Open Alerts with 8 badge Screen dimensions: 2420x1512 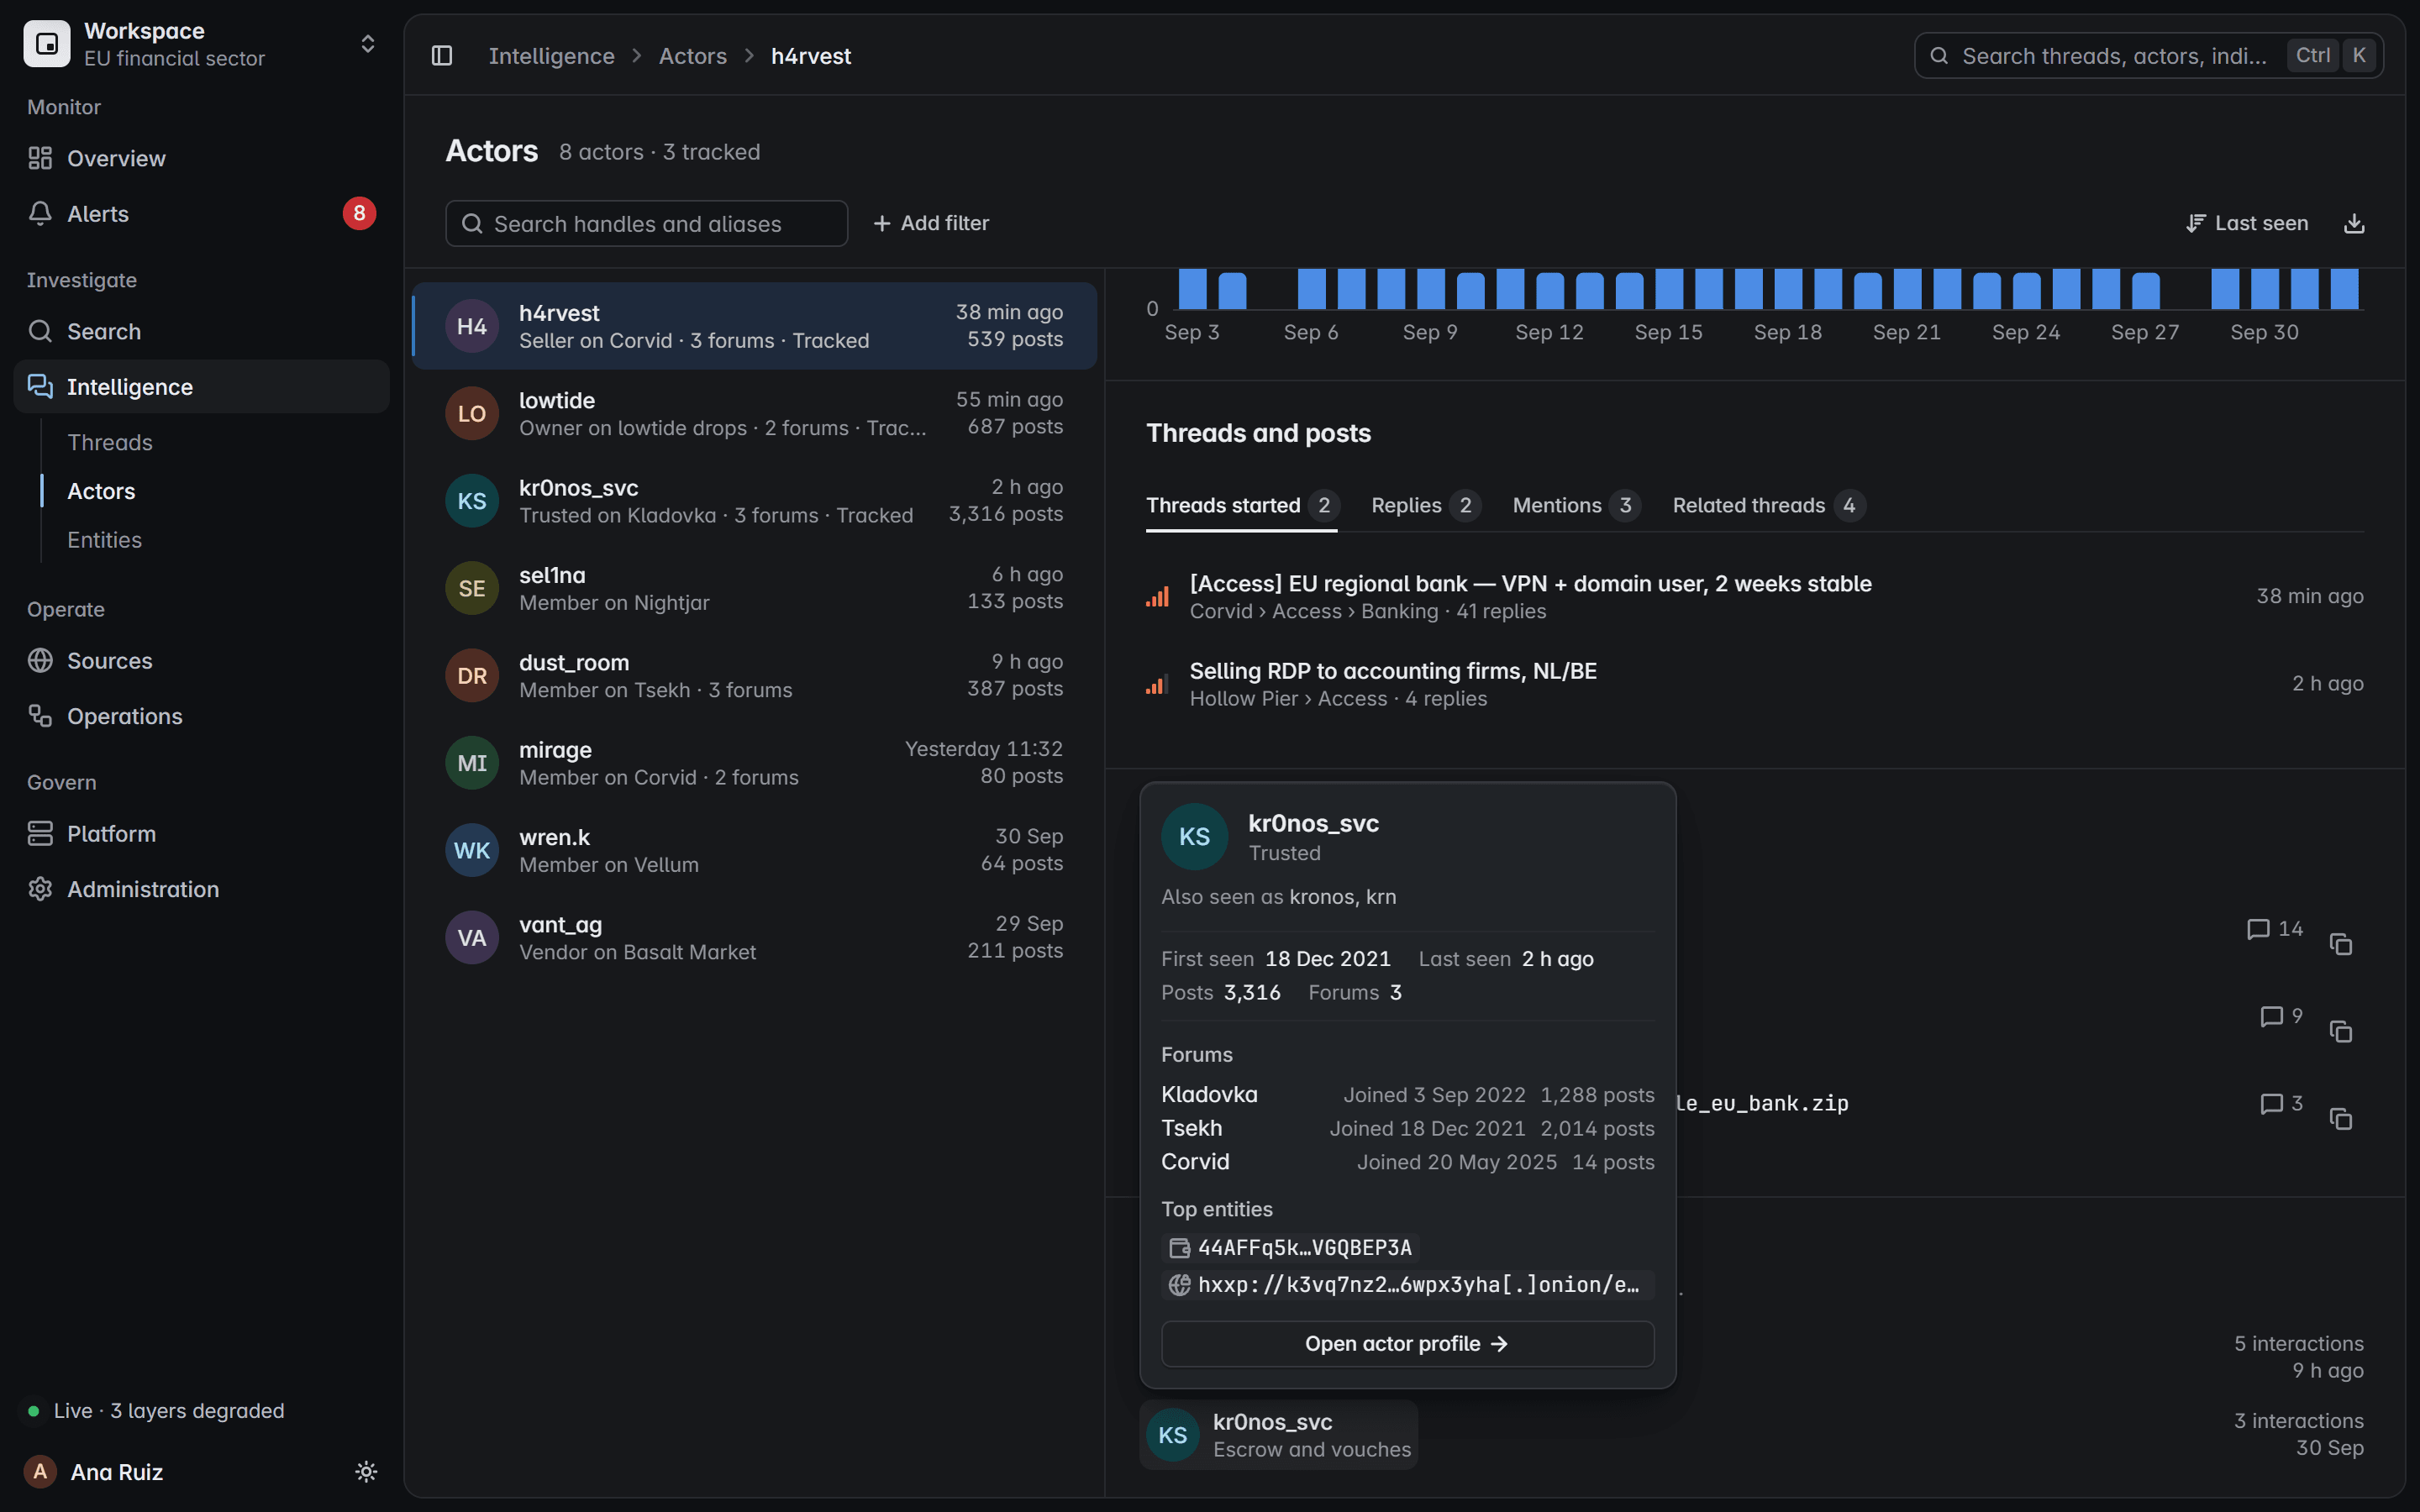tap(201, 213)
